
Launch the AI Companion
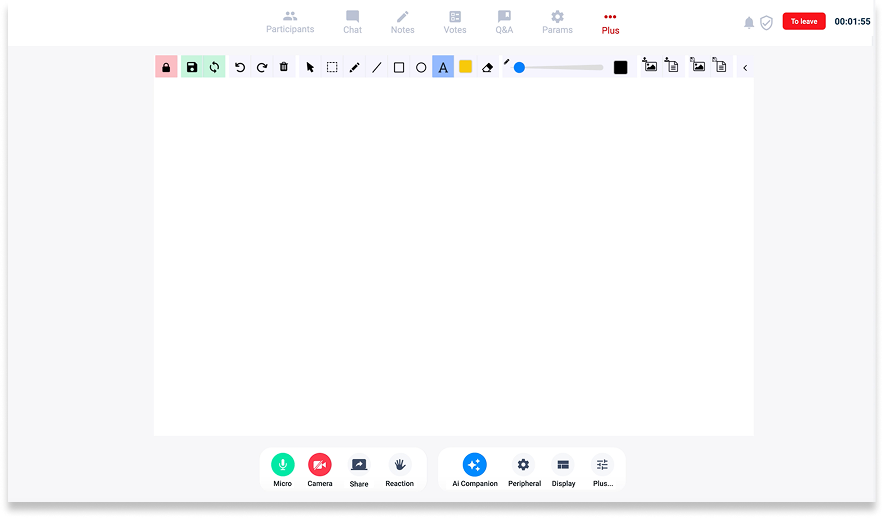(475, 465)
